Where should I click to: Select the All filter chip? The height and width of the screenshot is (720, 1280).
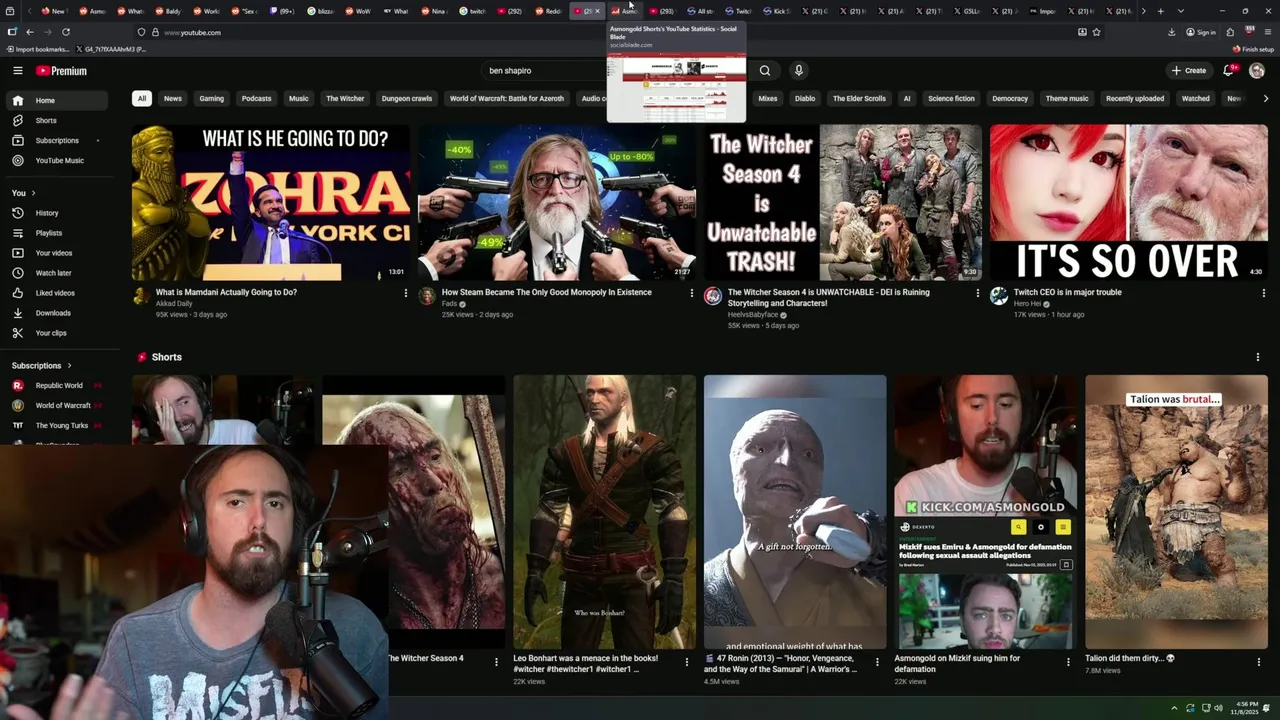pyautogui.click(x=142, y=99)
